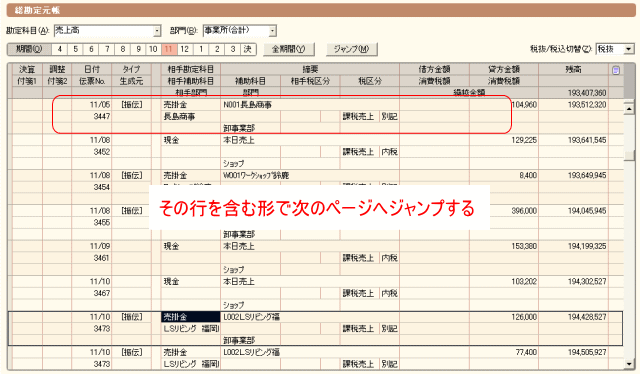Image resolution: width=640 pixels, height=374 pixels.
Task: Select the 決 period tab
Action: coord(248,49)
